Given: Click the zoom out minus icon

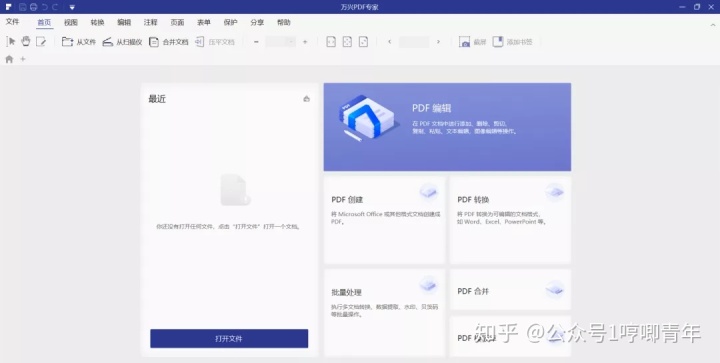Looking at the screenshot, I should click(256, 42).
